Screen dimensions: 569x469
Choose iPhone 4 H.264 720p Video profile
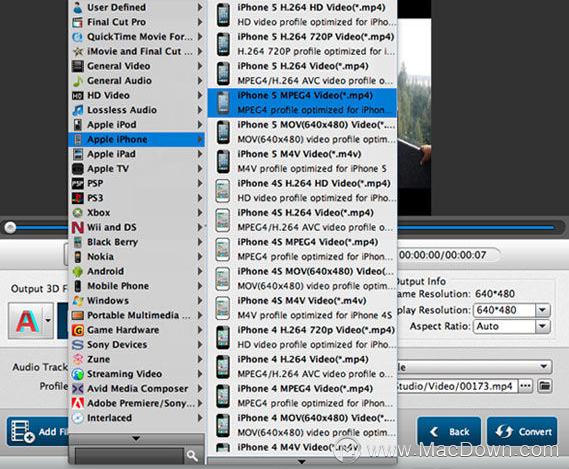(302, 337)
